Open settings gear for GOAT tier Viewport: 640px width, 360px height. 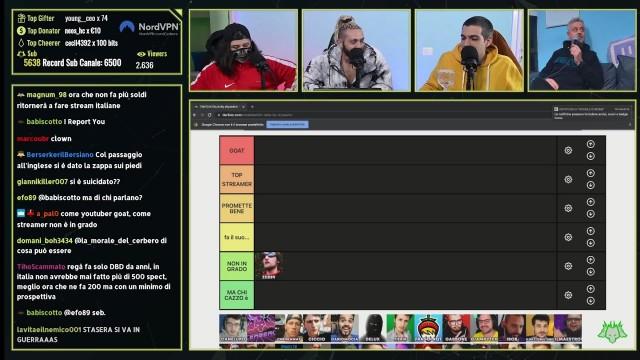point(568,151)
